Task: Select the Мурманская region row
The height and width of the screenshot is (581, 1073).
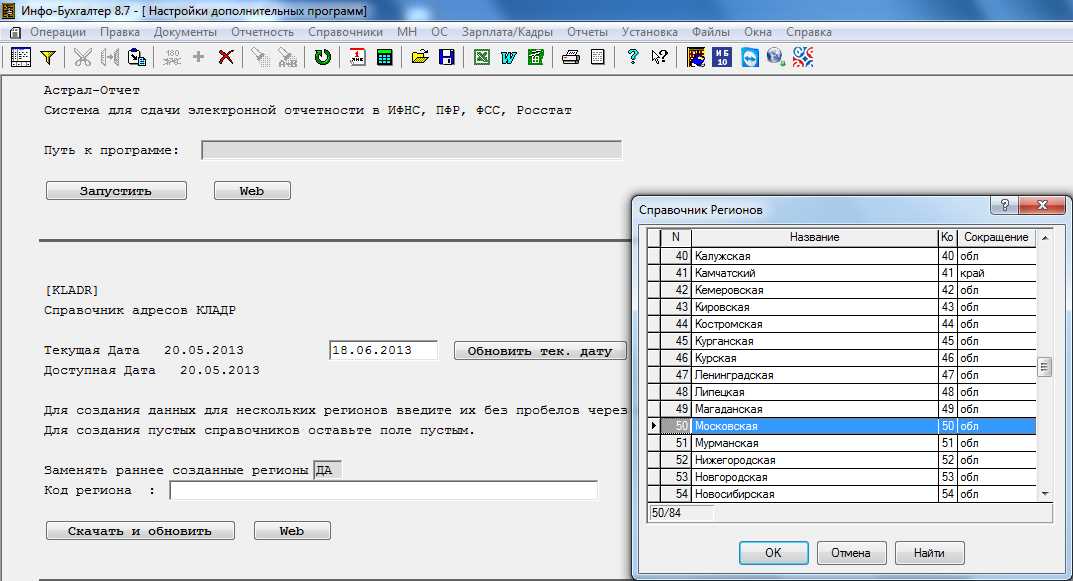Action: point(842,443)
